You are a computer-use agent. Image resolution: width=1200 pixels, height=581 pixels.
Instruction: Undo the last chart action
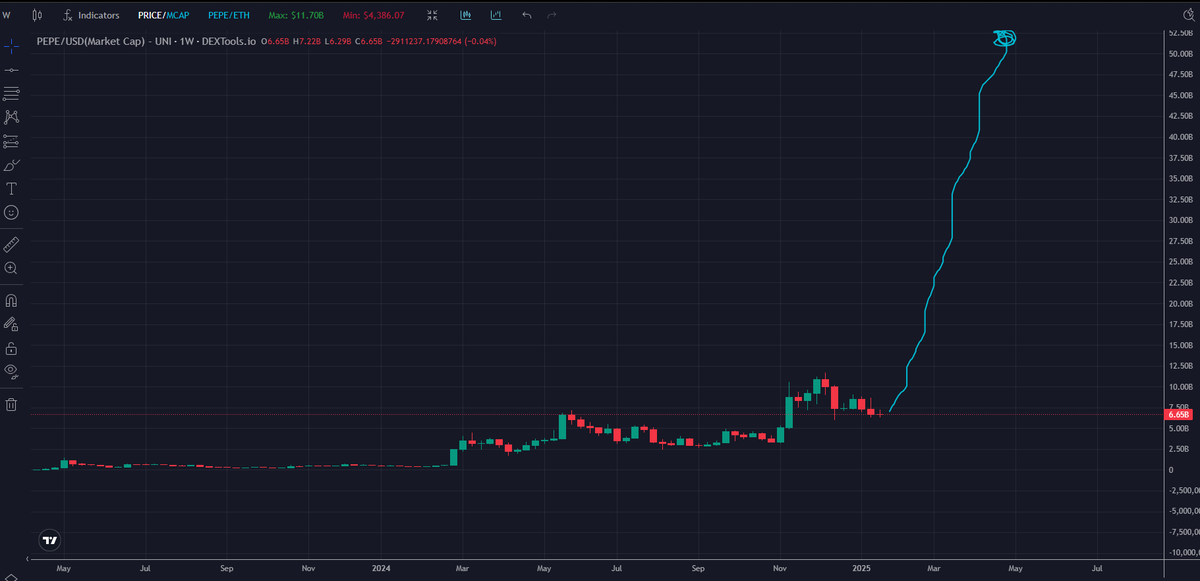pos(527,16)
